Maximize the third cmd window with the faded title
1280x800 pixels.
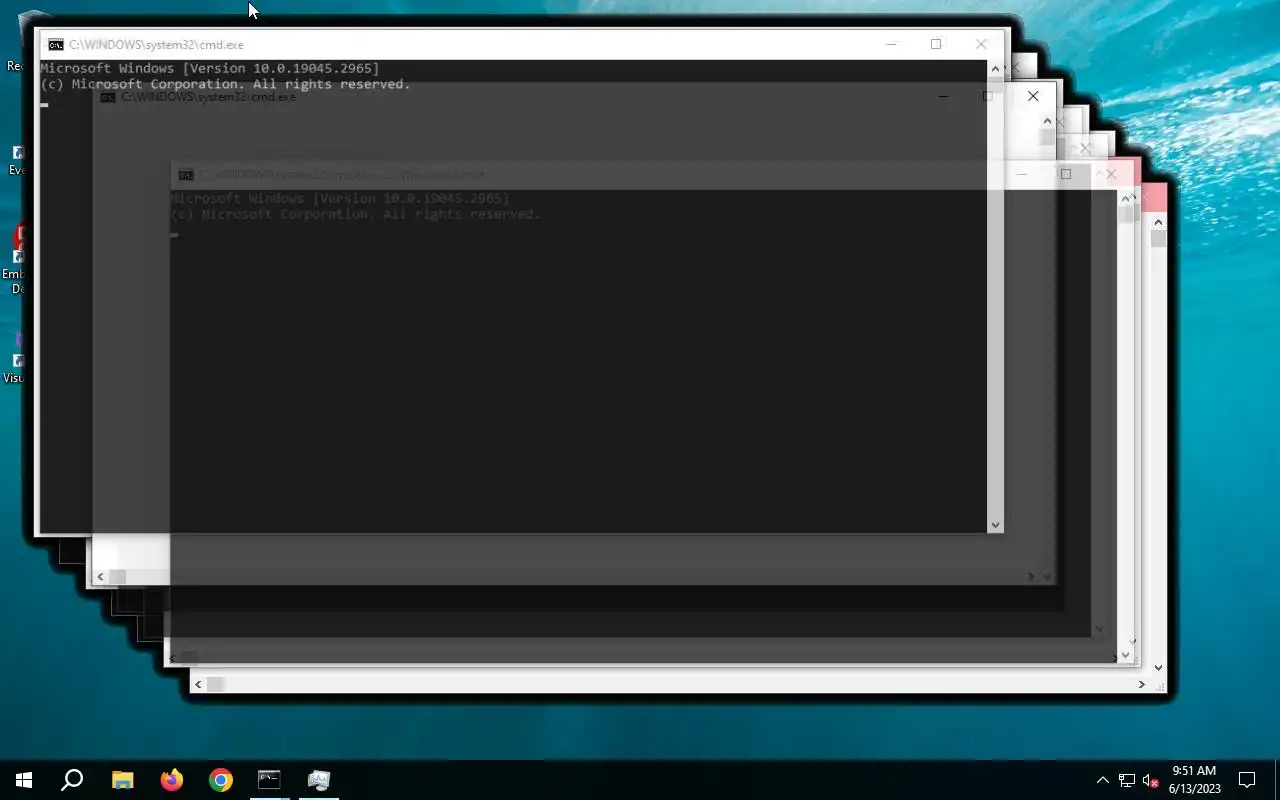click(1066, 174)
